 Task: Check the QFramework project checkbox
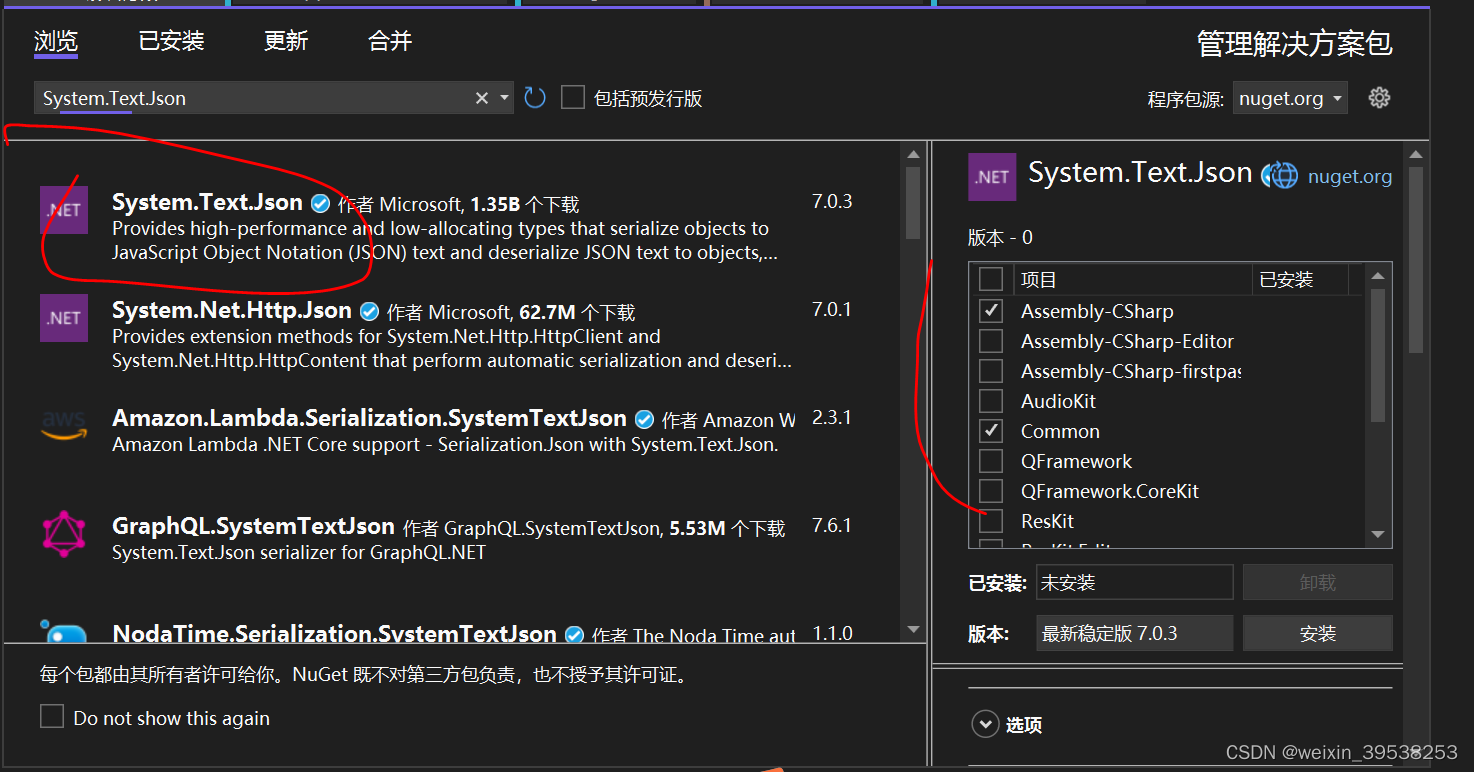990,461
